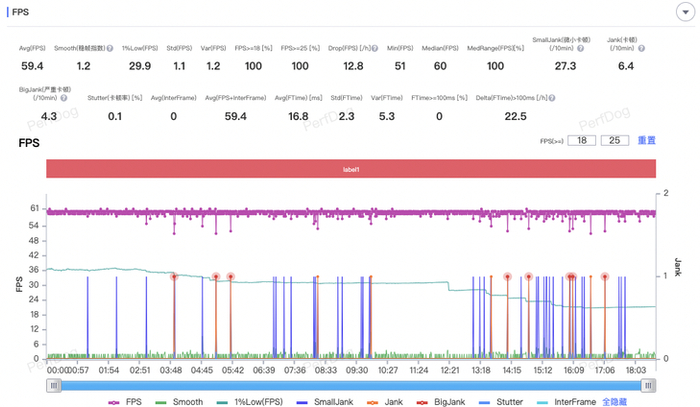The height and width of the screenshot is (407, 700).
Task: Open help icon beside Drop(FPS) metric
Action: (x=375, y=48)
